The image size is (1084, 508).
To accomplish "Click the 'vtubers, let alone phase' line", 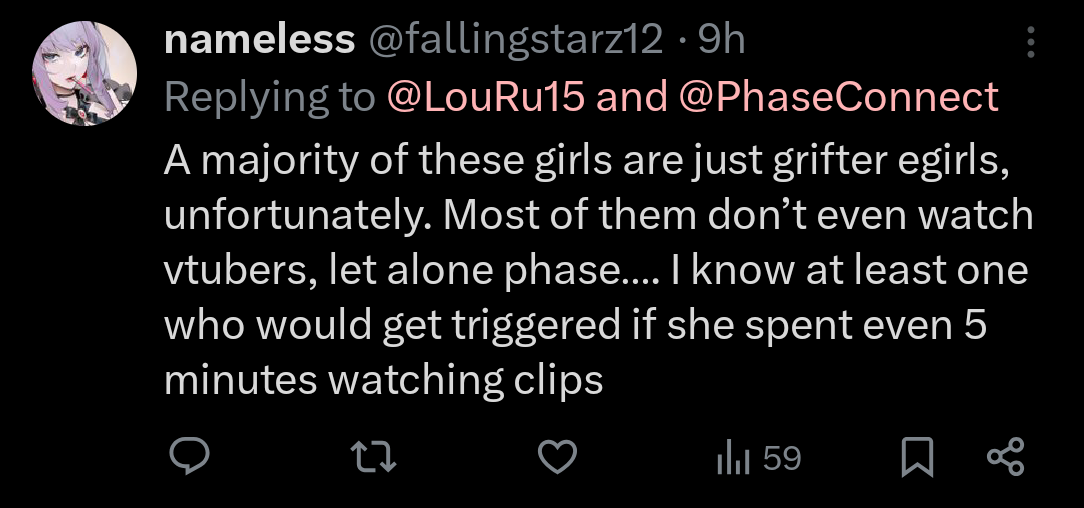I will pos(393,270).
